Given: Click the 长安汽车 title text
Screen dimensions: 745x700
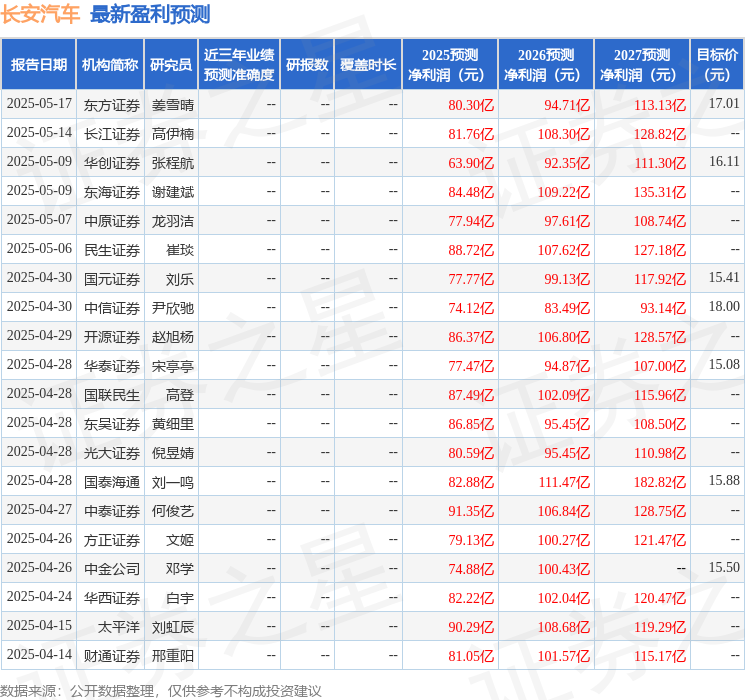Looking at the screenshot, I should point(40,14).
